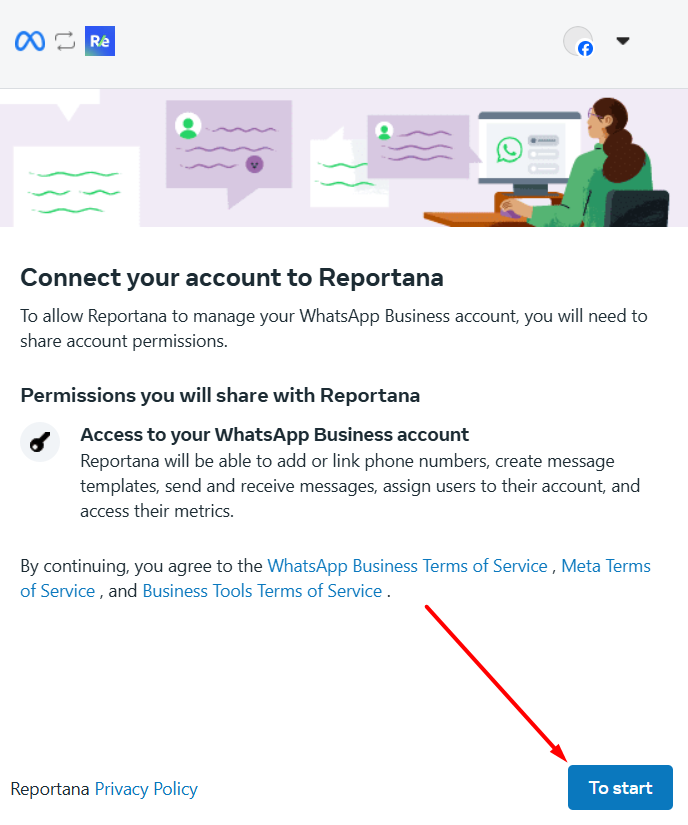The width and height of the screenshot is (688, 825).
Task: Click the purple smiley face in chat bubble
Action: (x=255, y=165)
